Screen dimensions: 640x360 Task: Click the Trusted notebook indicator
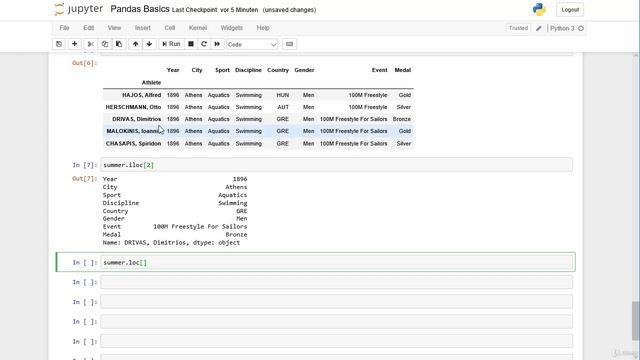(x=518, y=28)
